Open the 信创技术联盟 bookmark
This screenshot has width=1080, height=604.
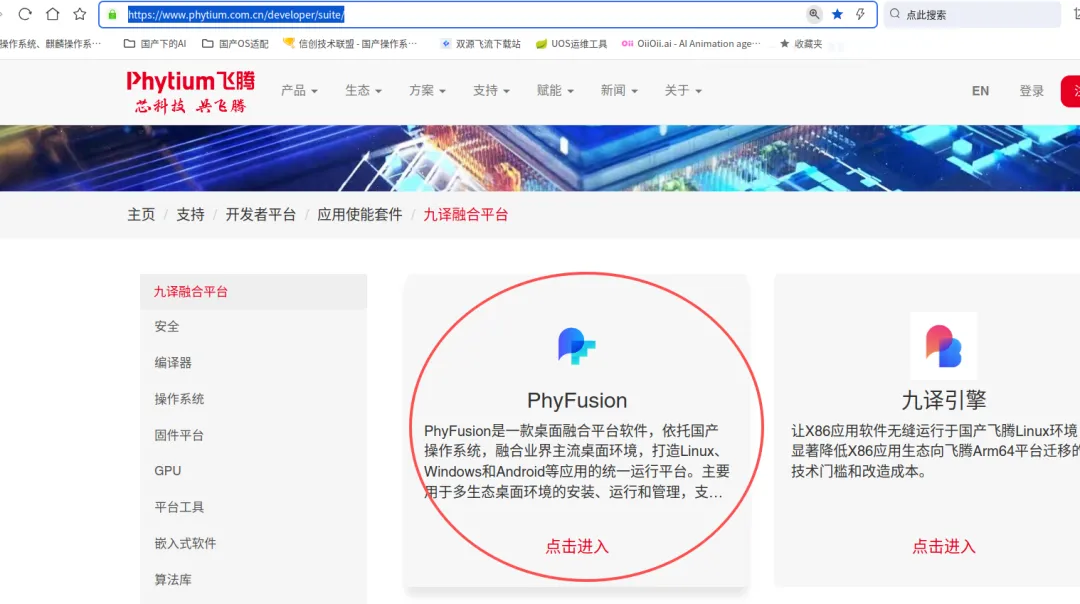pos(350,43)
